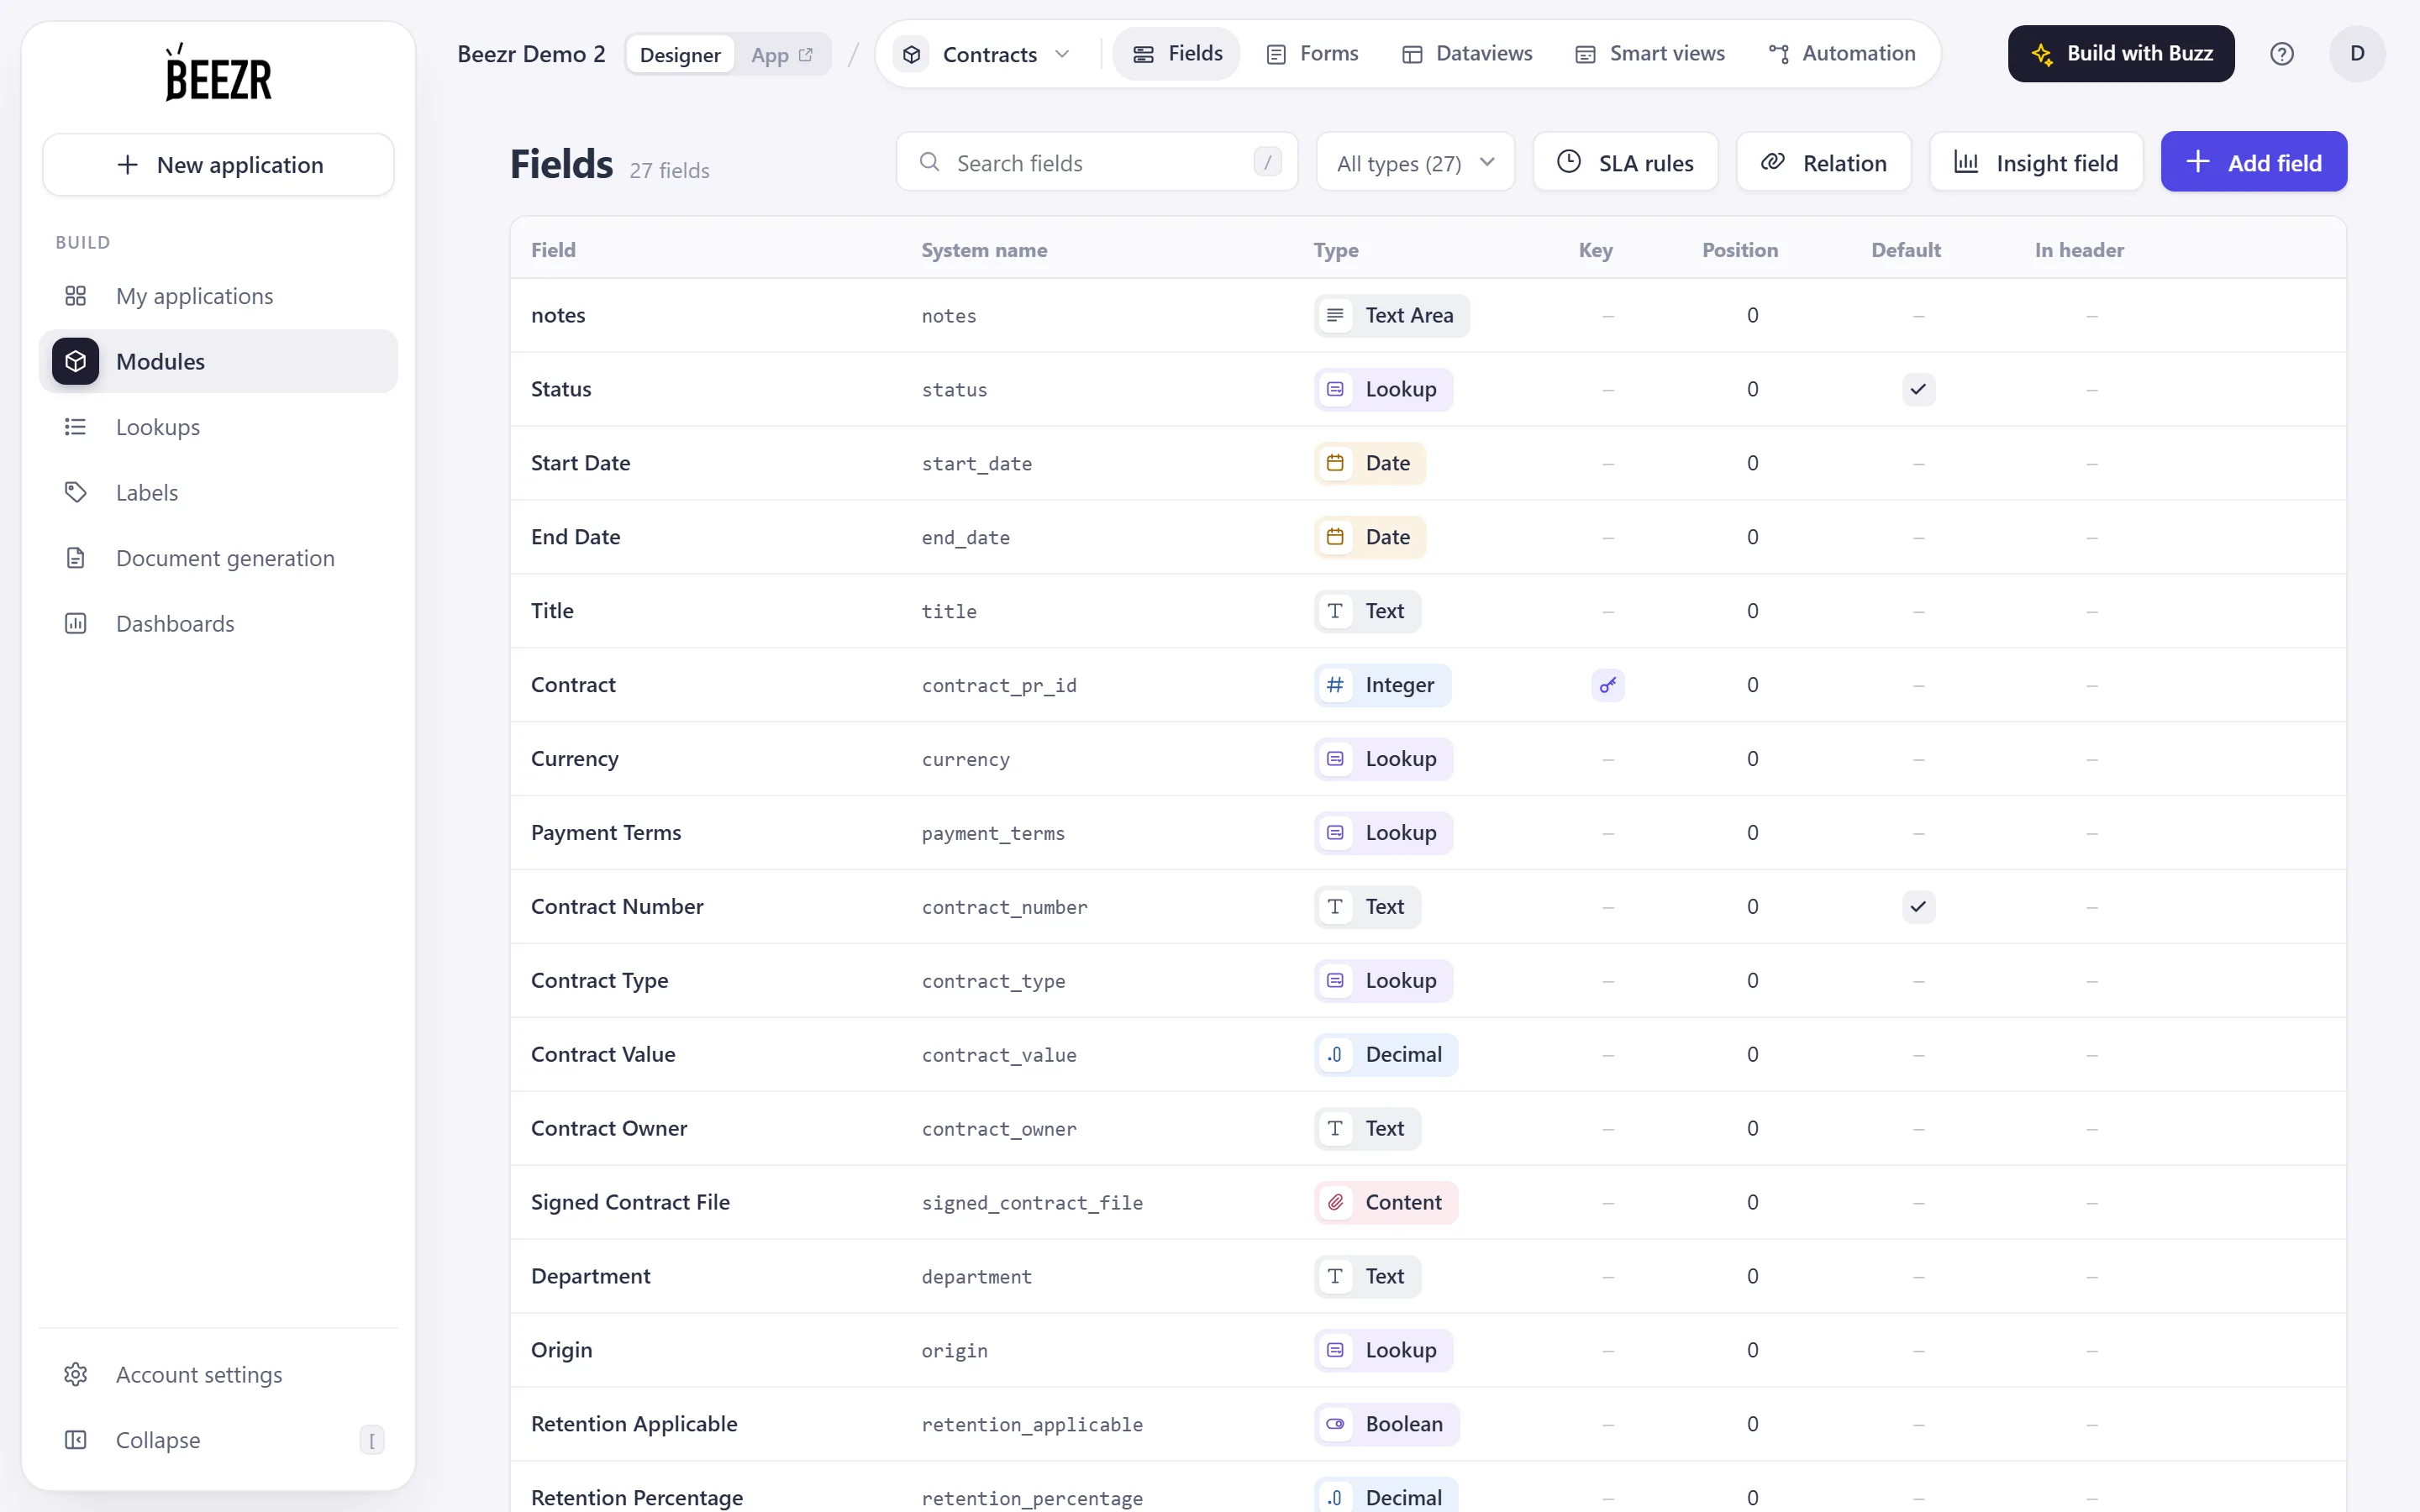Click the Integer hash icon in Contract row
The height and width of the screenshot is (1512, 2420).
[1335, 685]
